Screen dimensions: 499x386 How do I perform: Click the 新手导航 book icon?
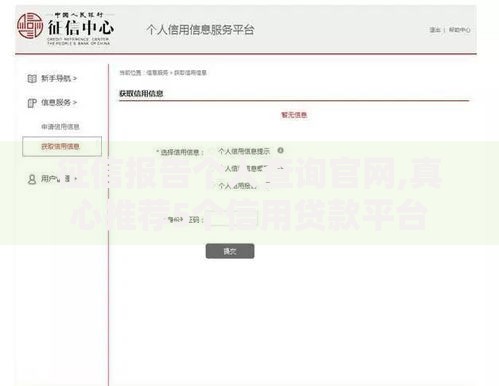(x=32, y=79)
